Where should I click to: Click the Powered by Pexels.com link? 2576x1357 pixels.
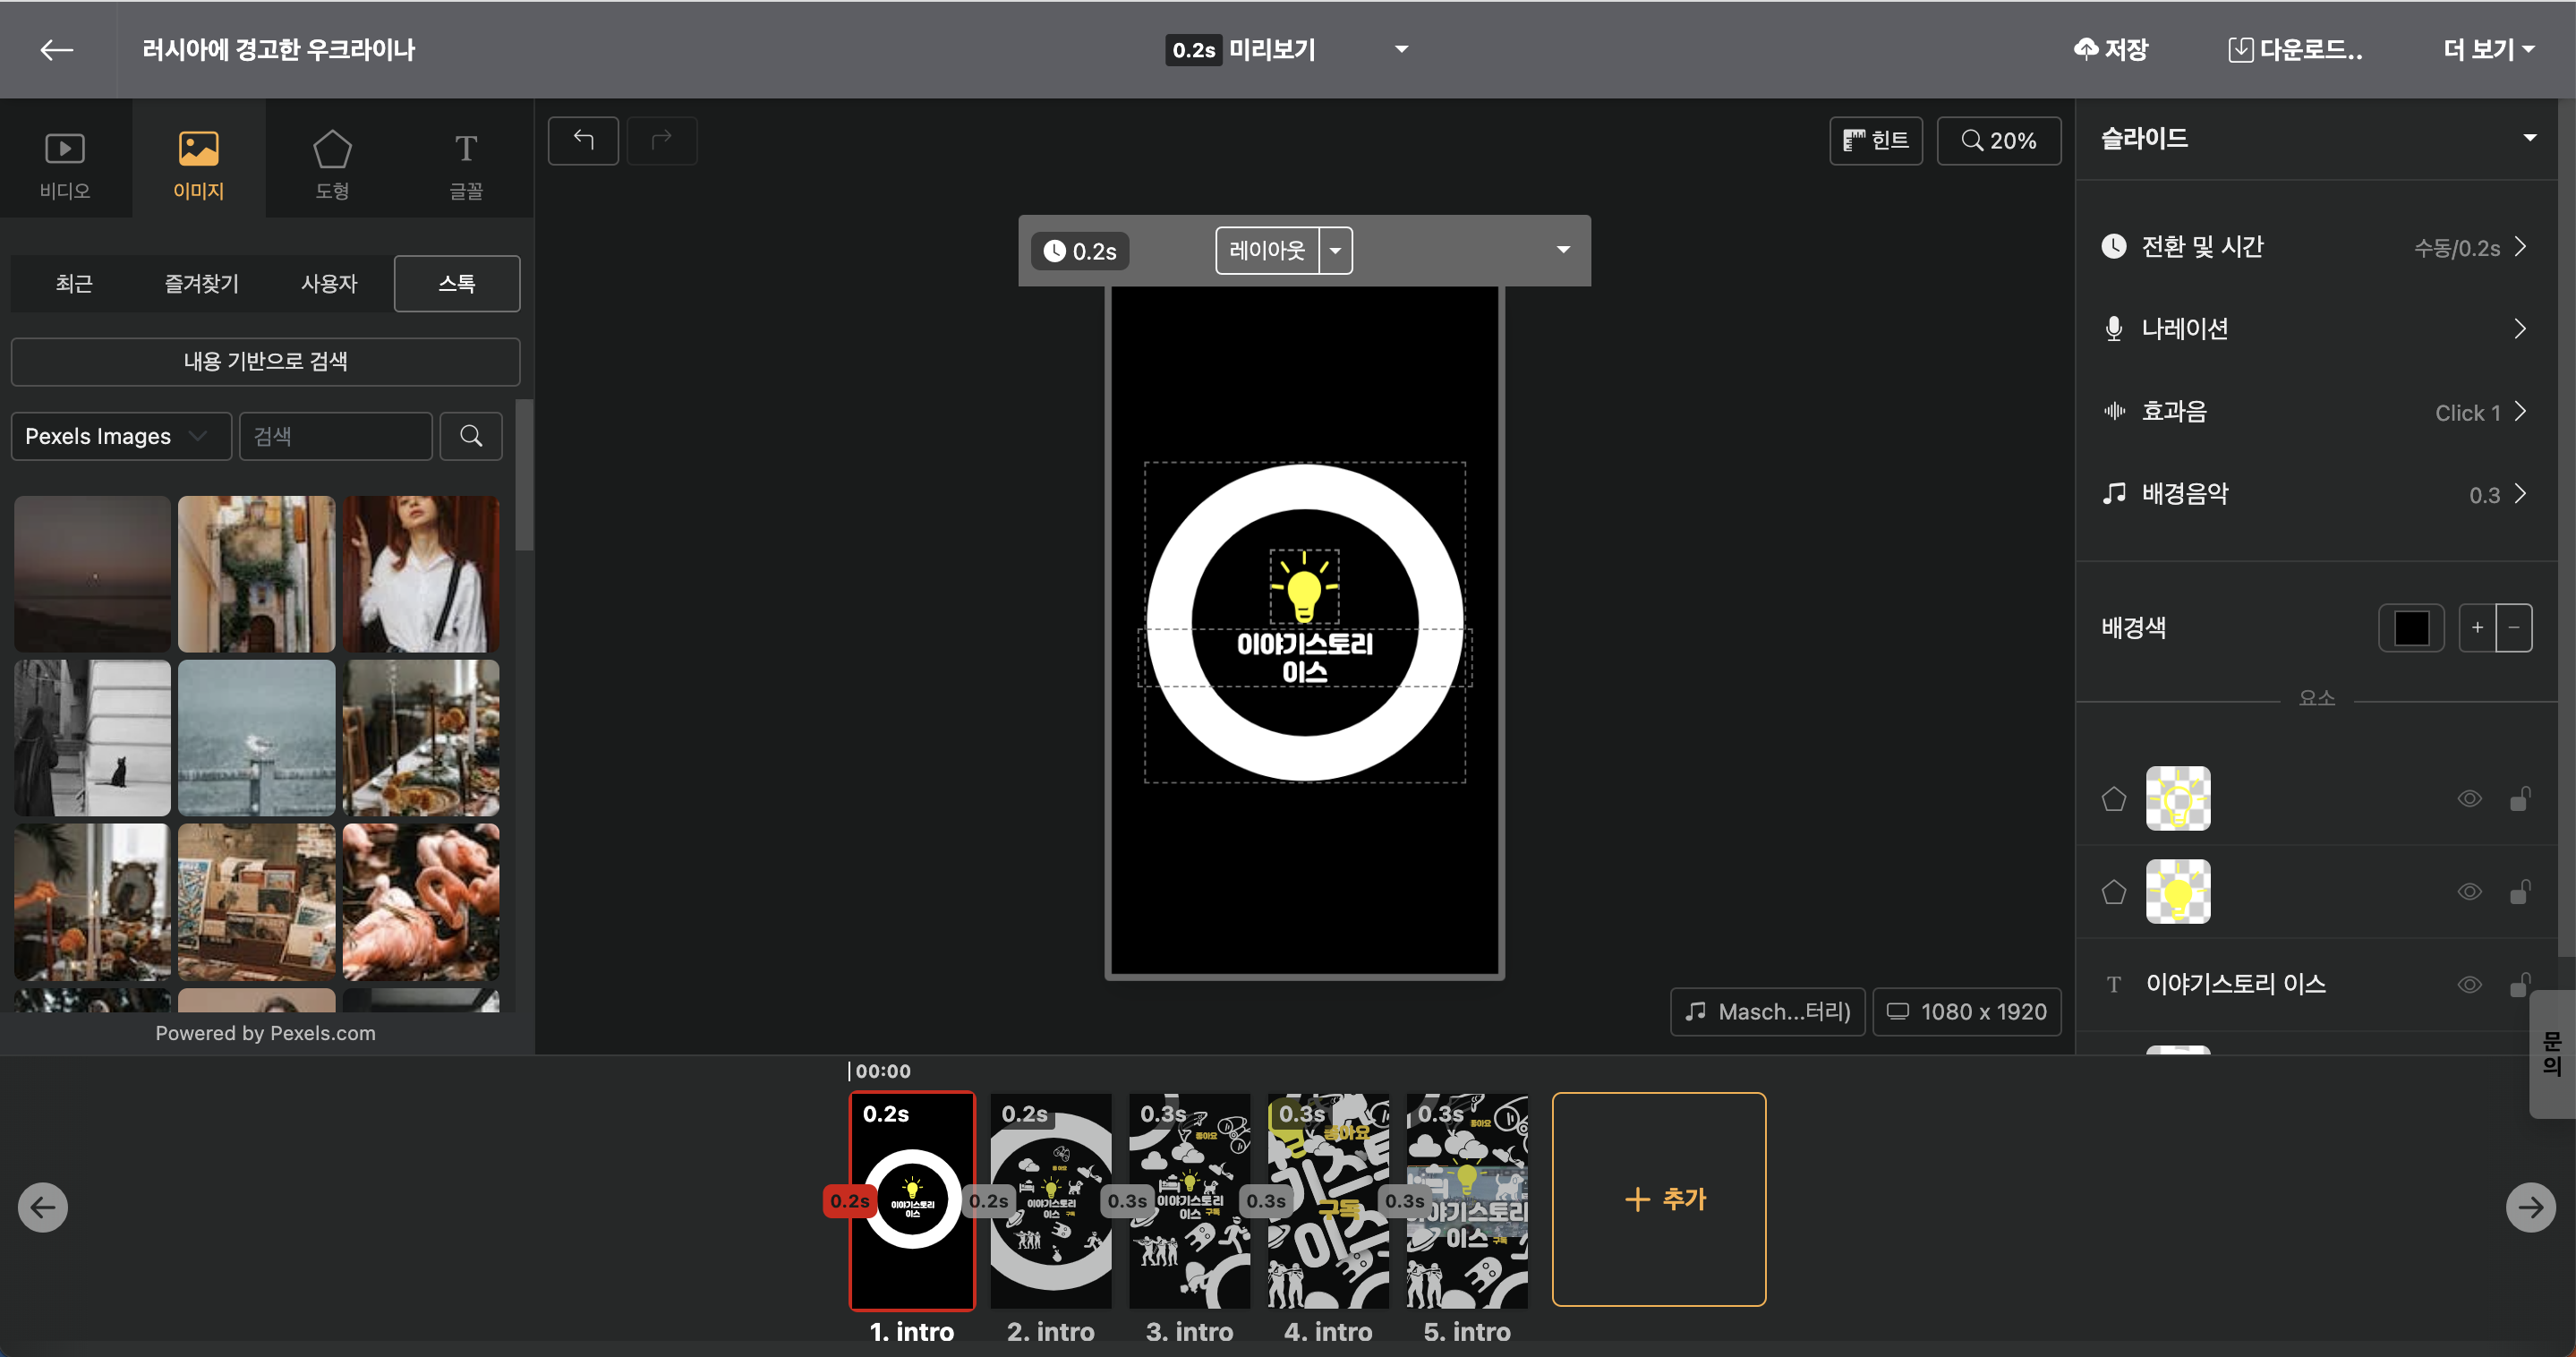click(265, 1033)
